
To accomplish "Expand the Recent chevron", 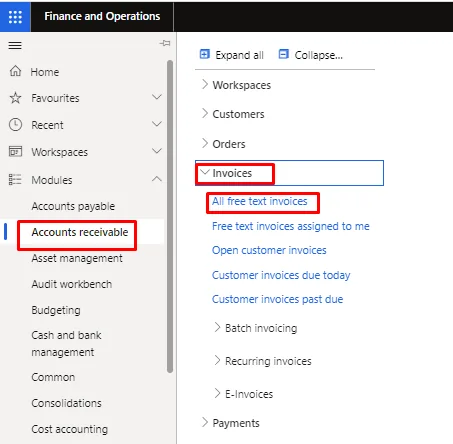I will click(157, 124).
